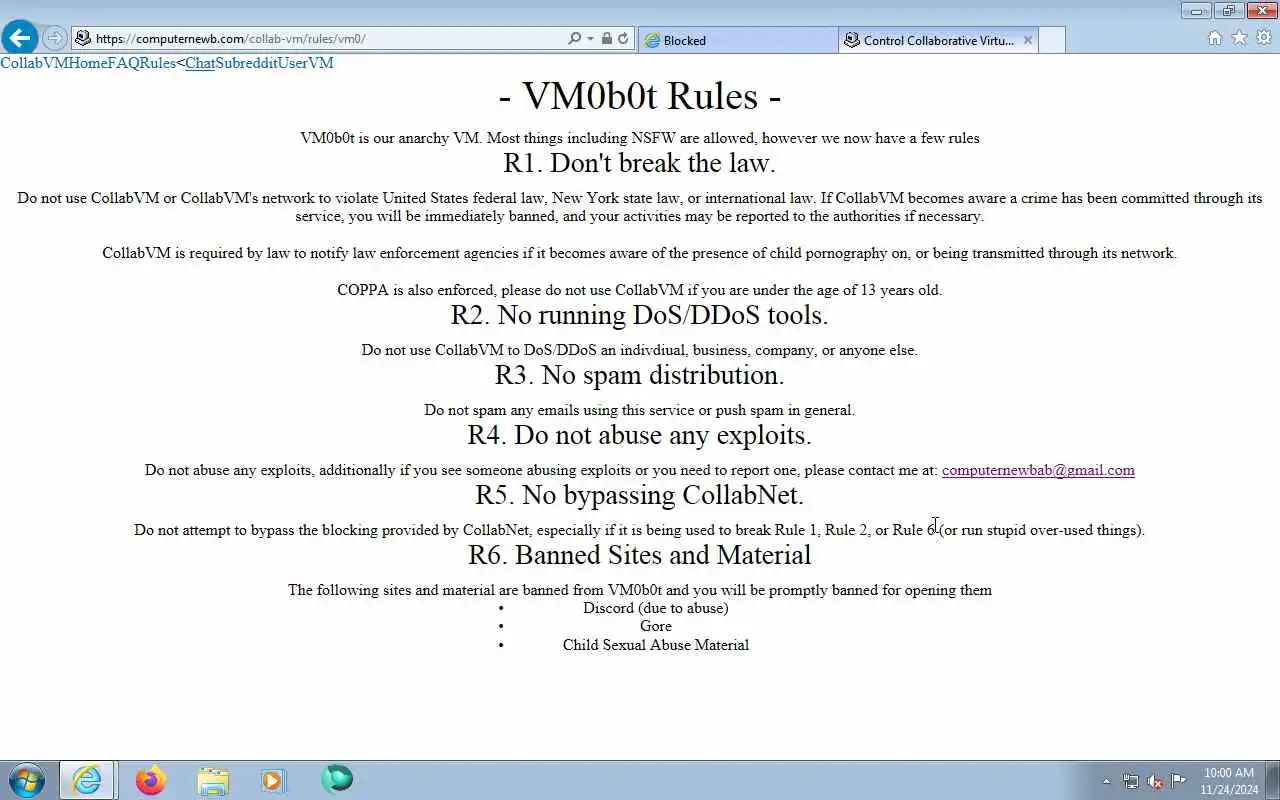
Task: Click the '- VM0b0t Rules -' page heading
Action: pyautogui.click(x=640, y=96)
